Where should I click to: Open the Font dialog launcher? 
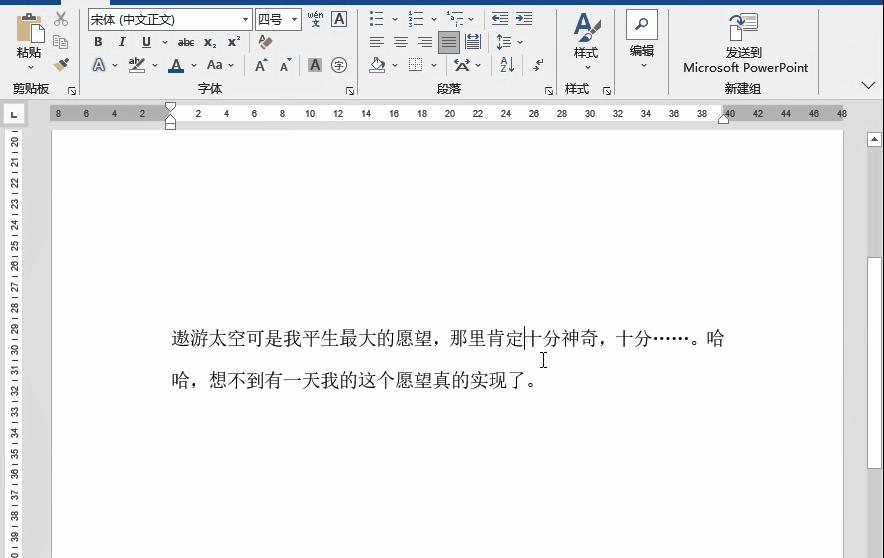[x=350, y=90]
